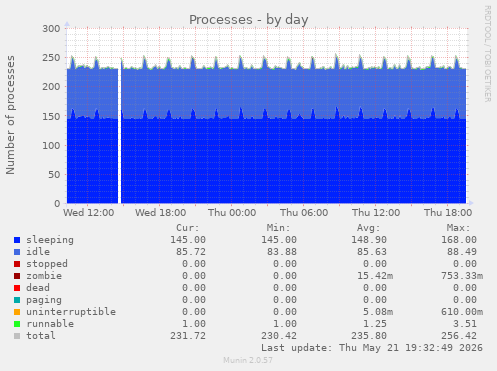Viewport: 497px width, 371px height.
Task: Click the 300 y-axis tick label
Action: click(x=51, y=29)
